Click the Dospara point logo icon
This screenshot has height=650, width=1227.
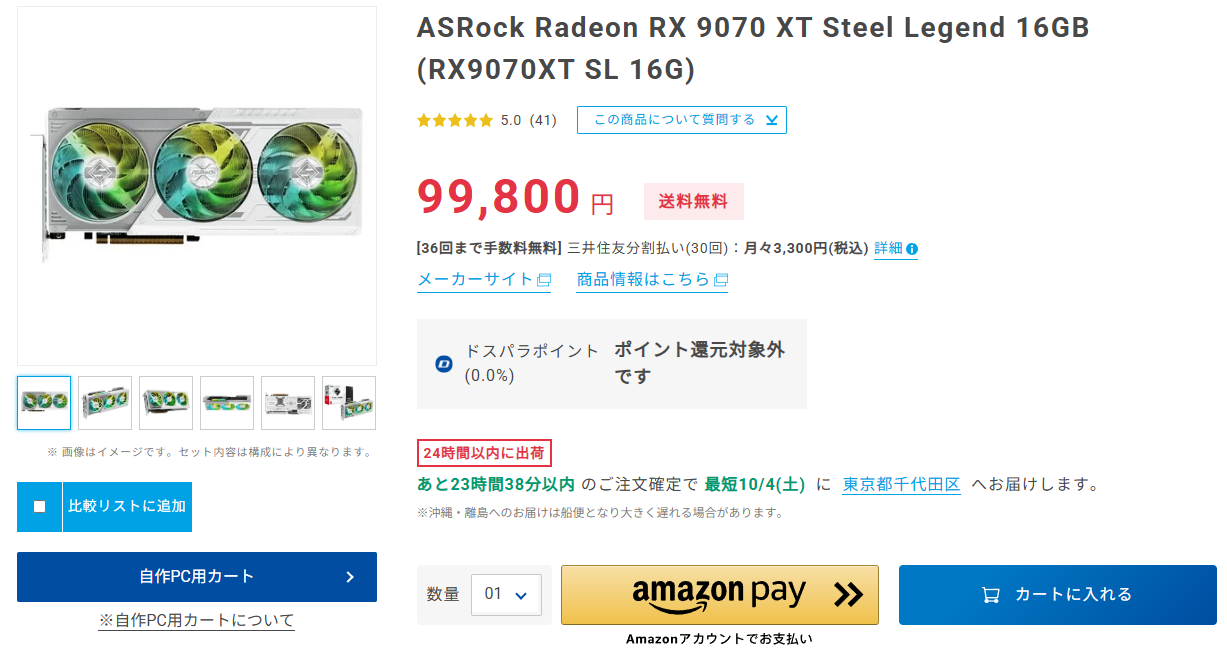pyautogui.click(x=444, y=364)
